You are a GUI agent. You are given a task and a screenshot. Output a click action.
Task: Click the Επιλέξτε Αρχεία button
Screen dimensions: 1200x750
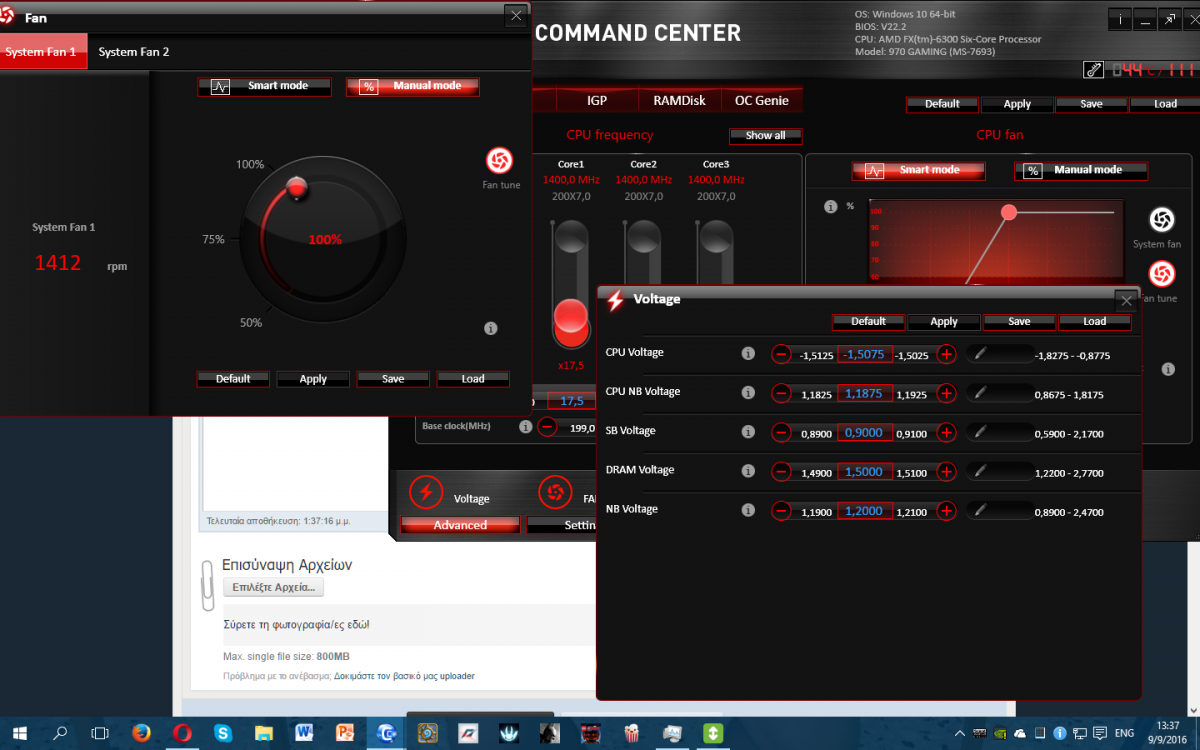[x=273, y=587]
